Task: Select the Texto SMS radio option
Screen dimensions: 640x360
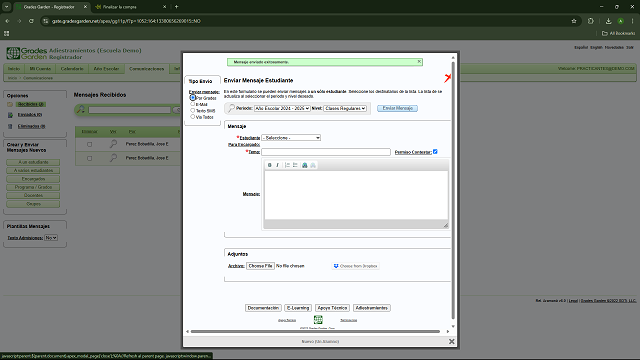Action: pyautogui.click(x=193, y=110)
